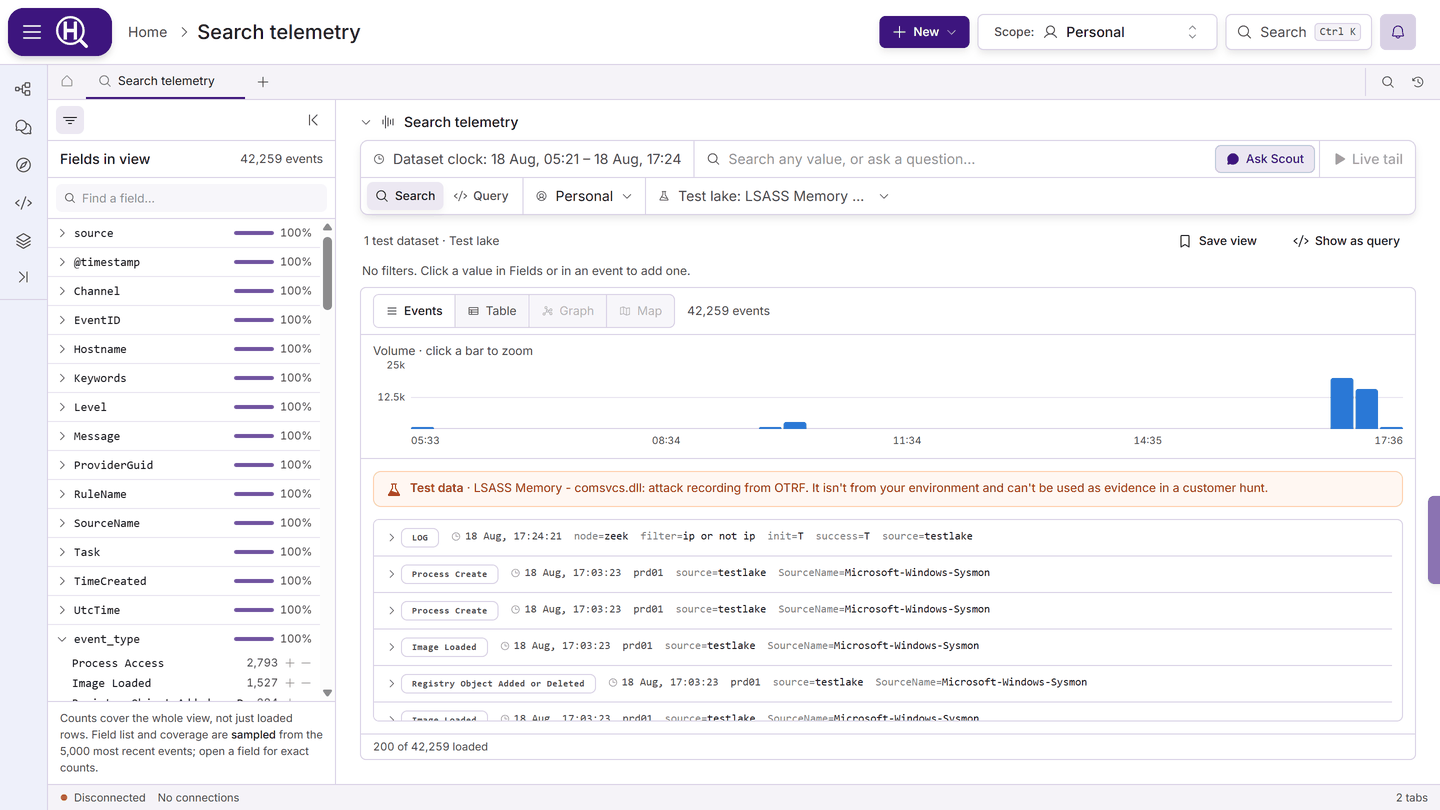Expand the Registry Object Added or Deleted event

[x=392, y=683]
